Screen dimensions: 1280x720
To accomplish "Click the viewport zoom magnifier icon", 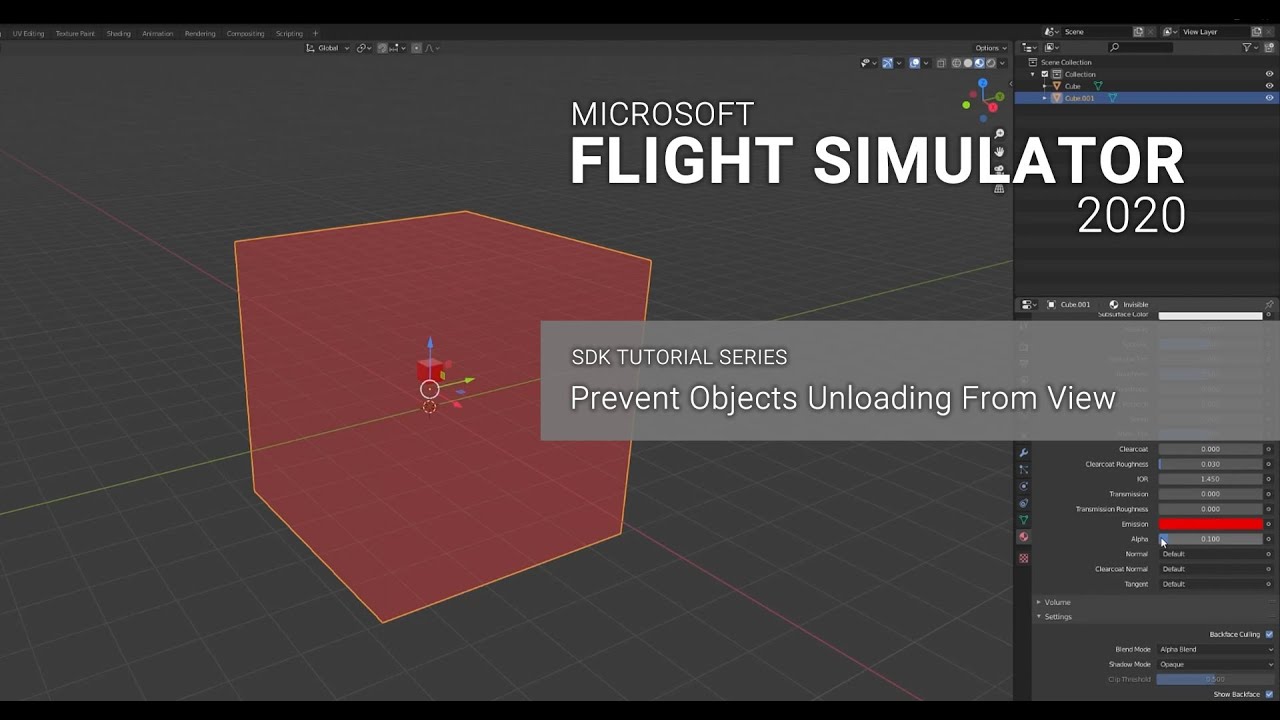I will (999, 134).
